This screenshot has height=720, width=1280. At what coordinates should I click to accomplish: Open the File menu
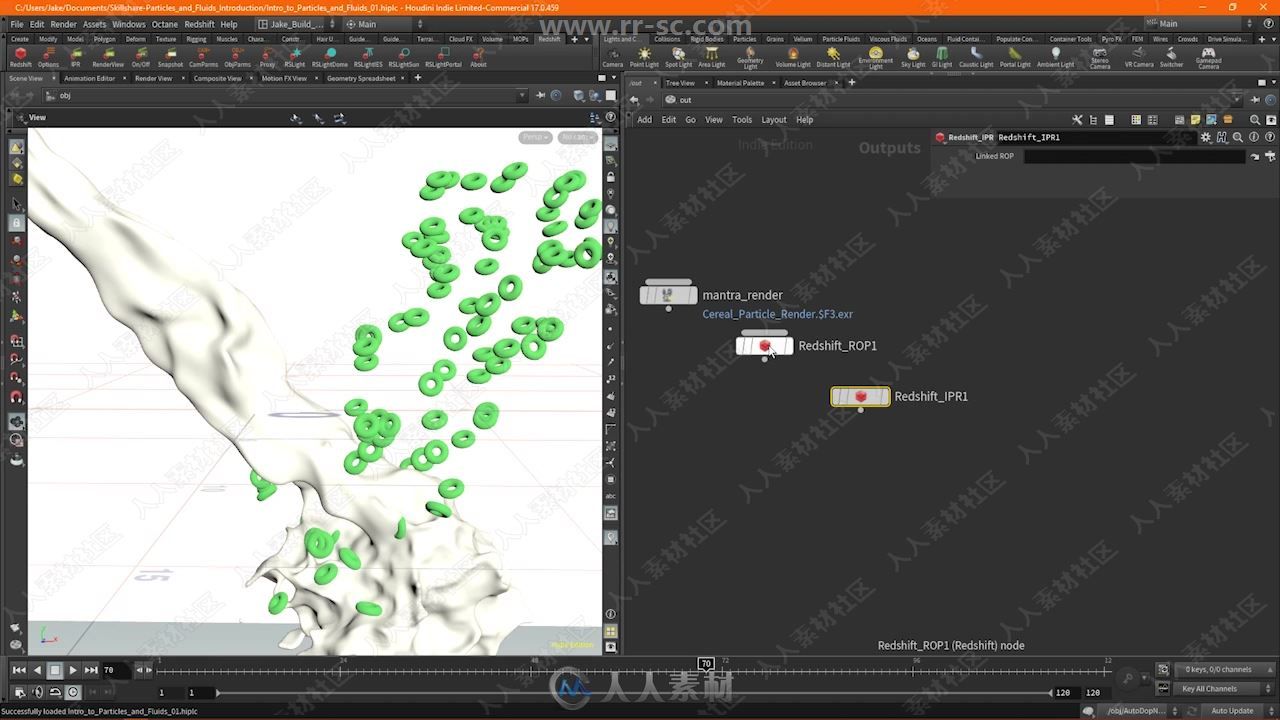(17, 24)
